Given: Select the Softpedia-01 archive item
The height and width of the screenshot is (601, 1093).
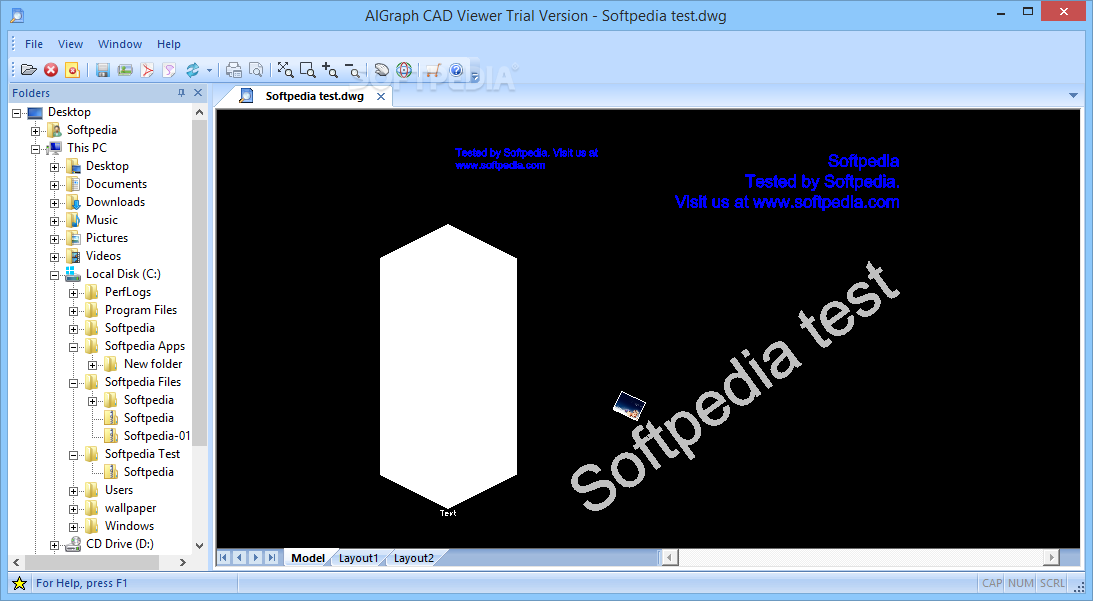Looking at the screenshot, I should point(157,436).
